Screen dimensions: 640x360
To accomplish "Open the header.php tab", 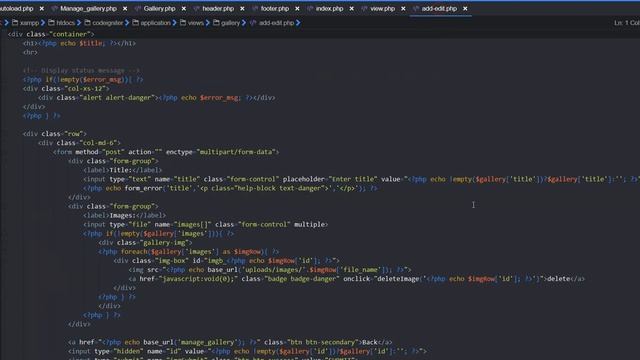I will (x=218, y=9).
